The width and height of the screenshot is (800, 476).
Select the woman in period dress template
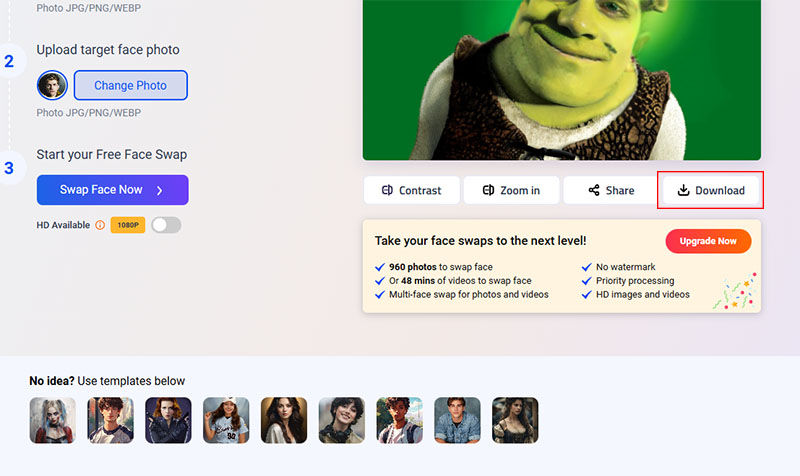515,420
